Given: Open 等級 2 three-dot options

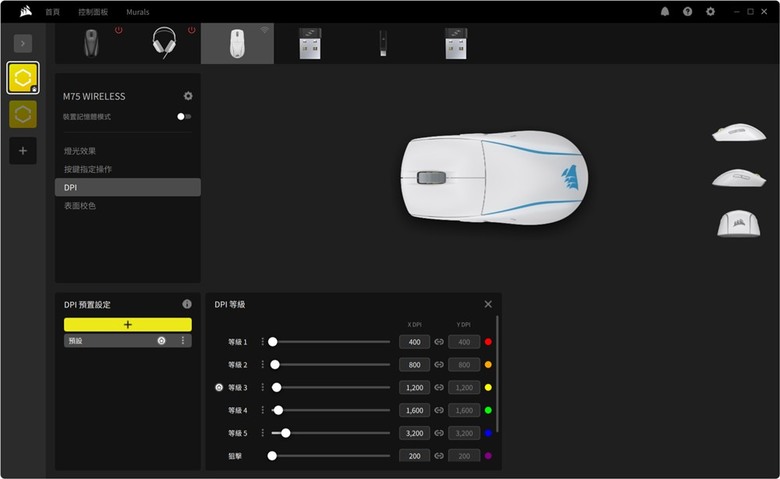Looking at the screenshot, I should [x=262, y=365].
